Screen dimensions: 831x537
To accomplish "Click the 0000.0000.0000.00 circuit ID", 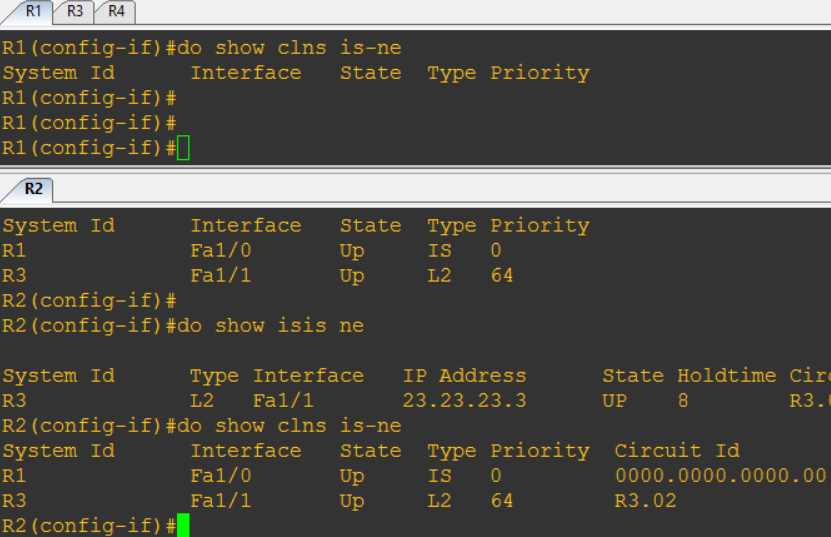I will tap(720, 476).
